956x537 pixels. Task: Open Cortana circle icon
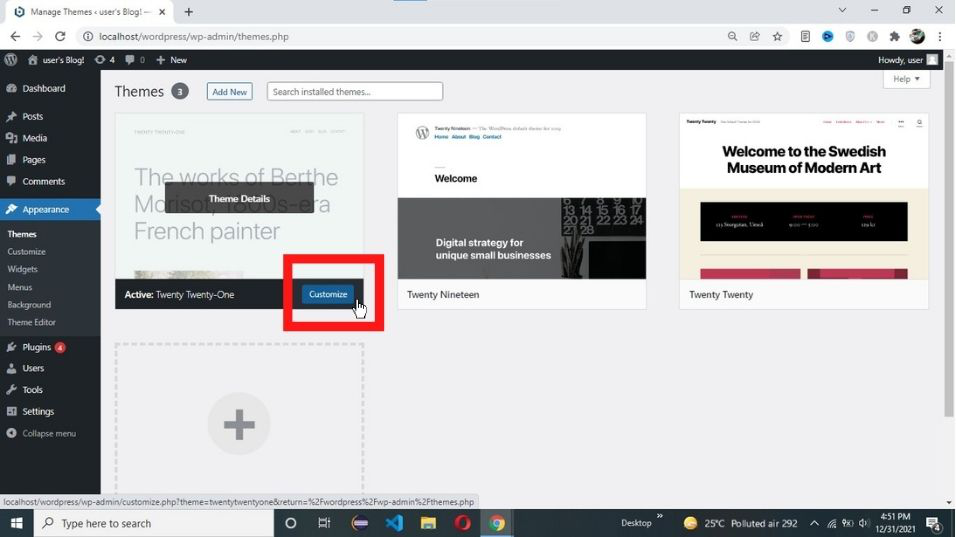point(290,523)
